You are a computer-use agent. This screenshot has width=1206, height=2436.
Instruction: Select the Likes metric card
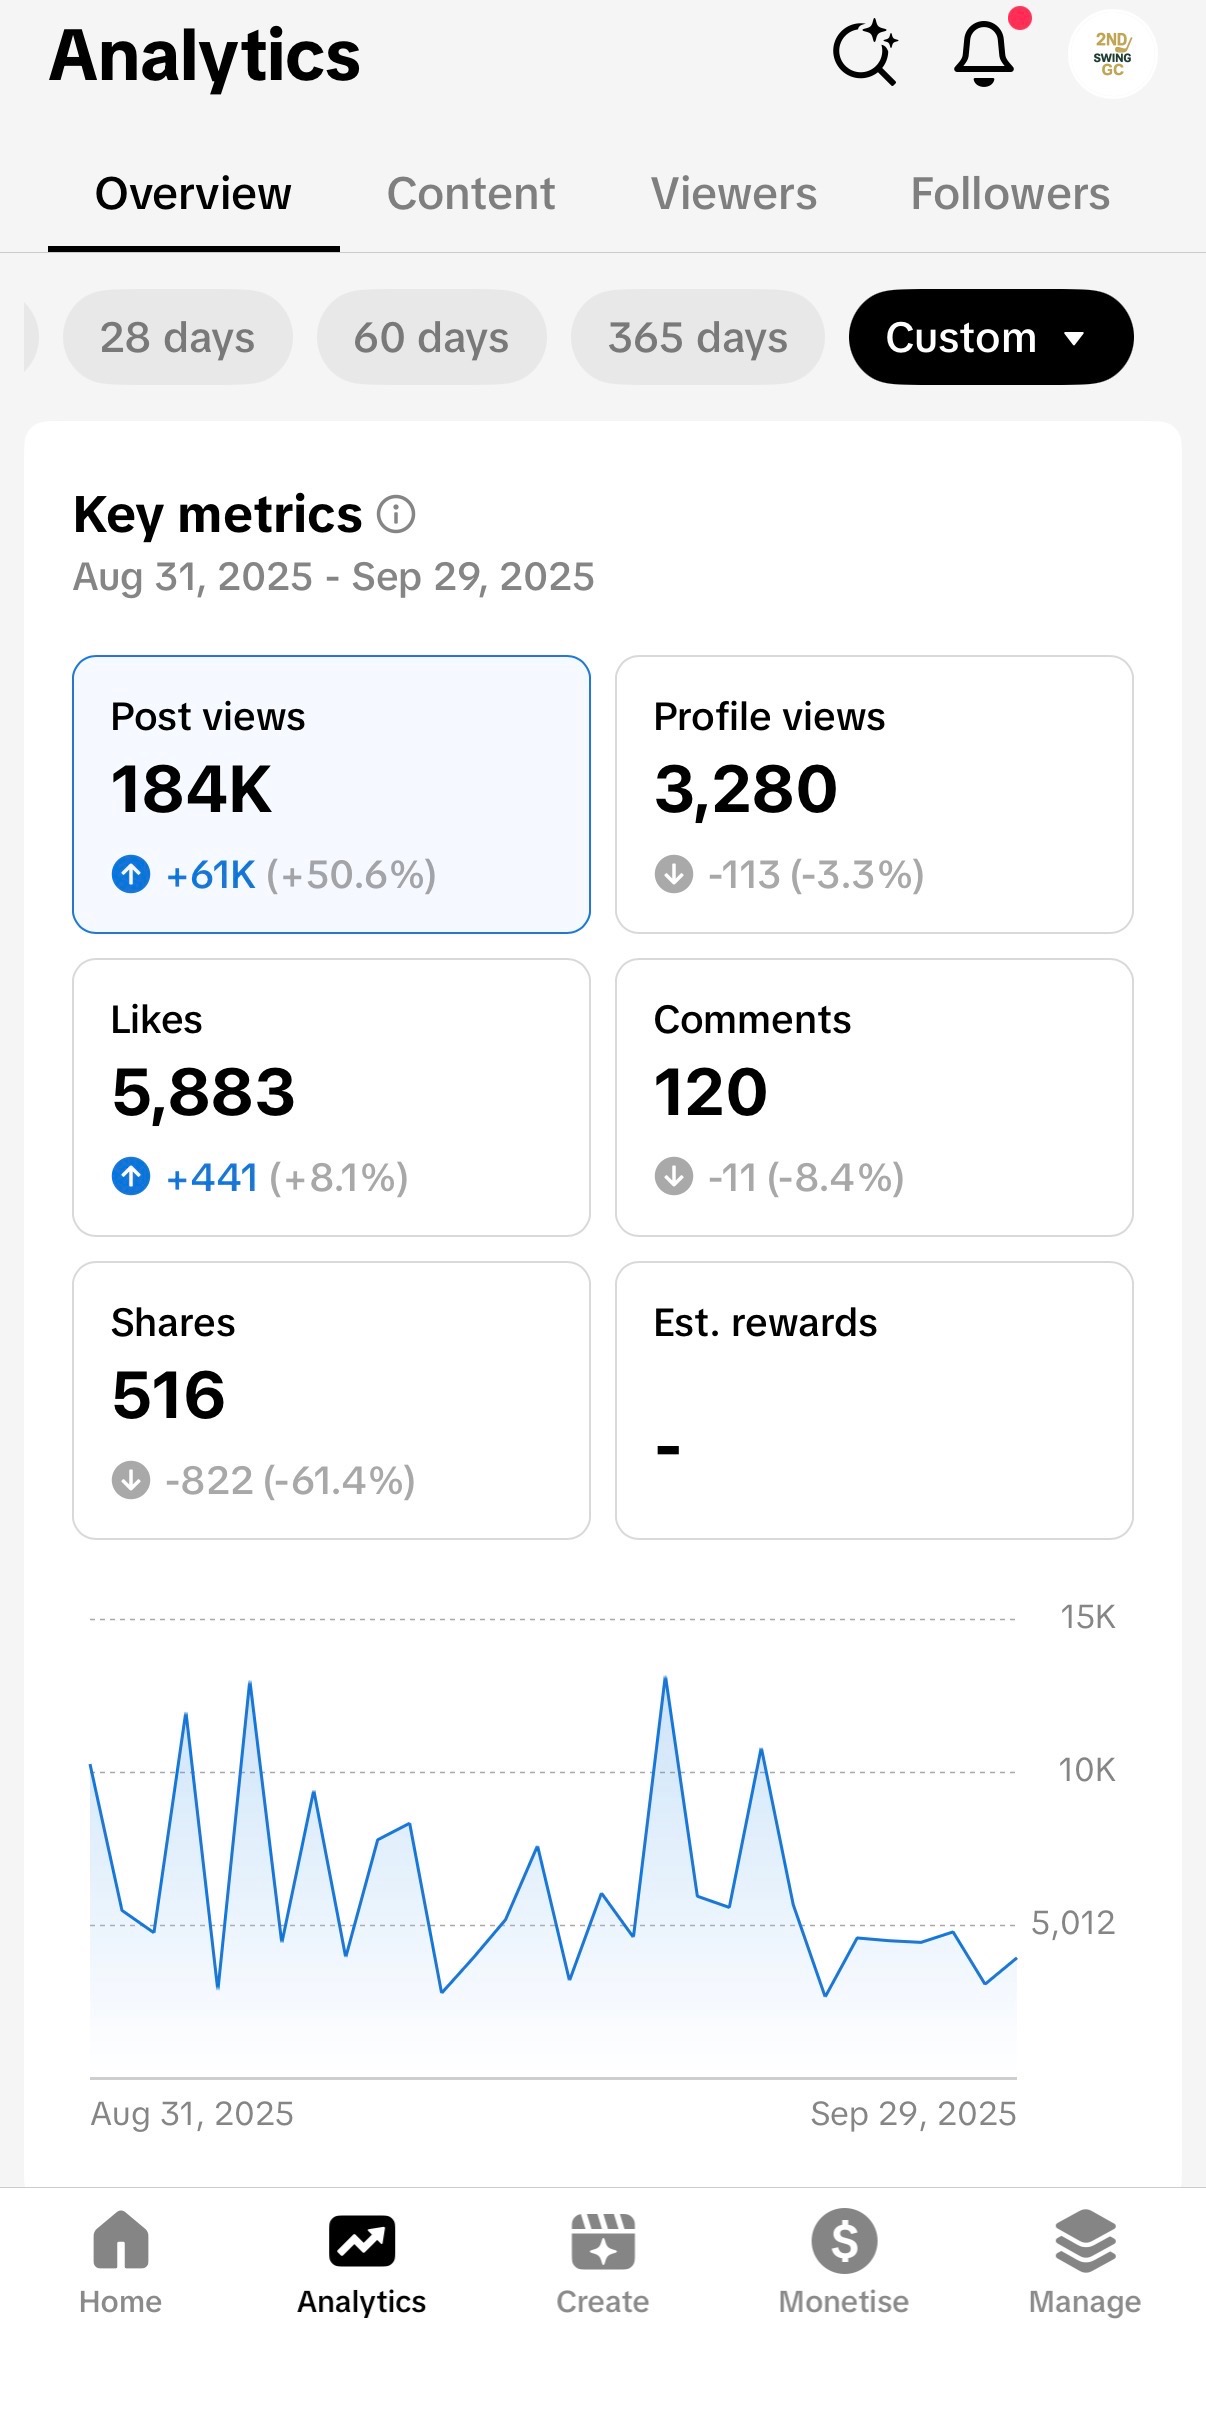point(331,1097)
